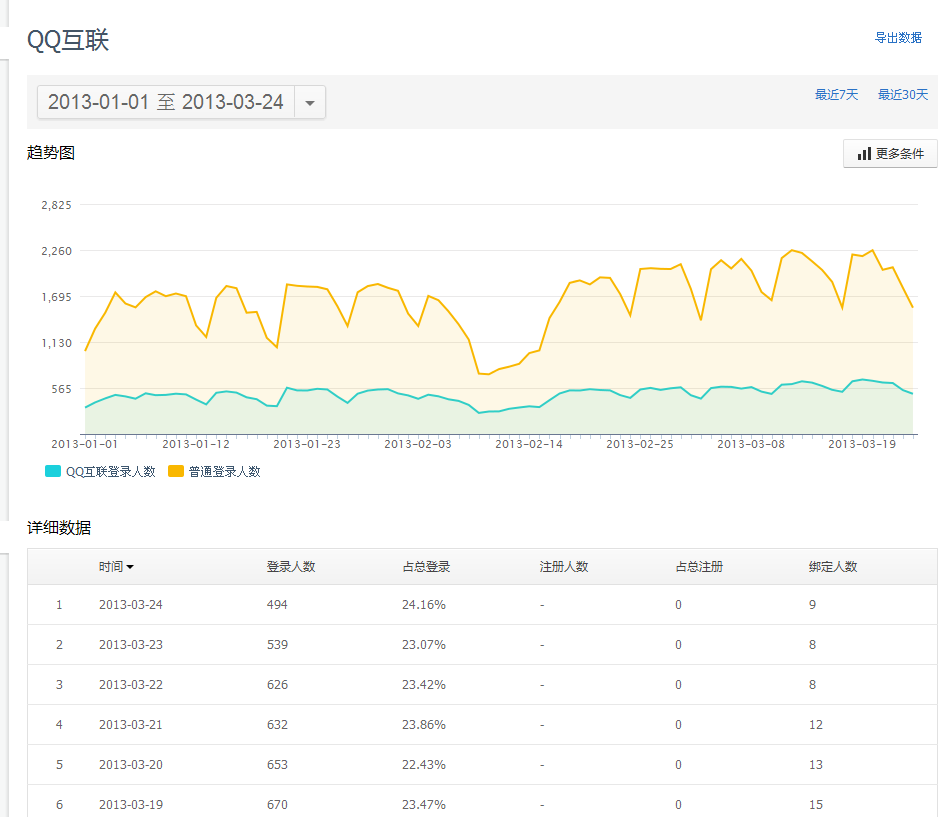Click the orange 普通登录人数 legend swatch
Viewport: 946px width, 817px height.
(175, 472)
